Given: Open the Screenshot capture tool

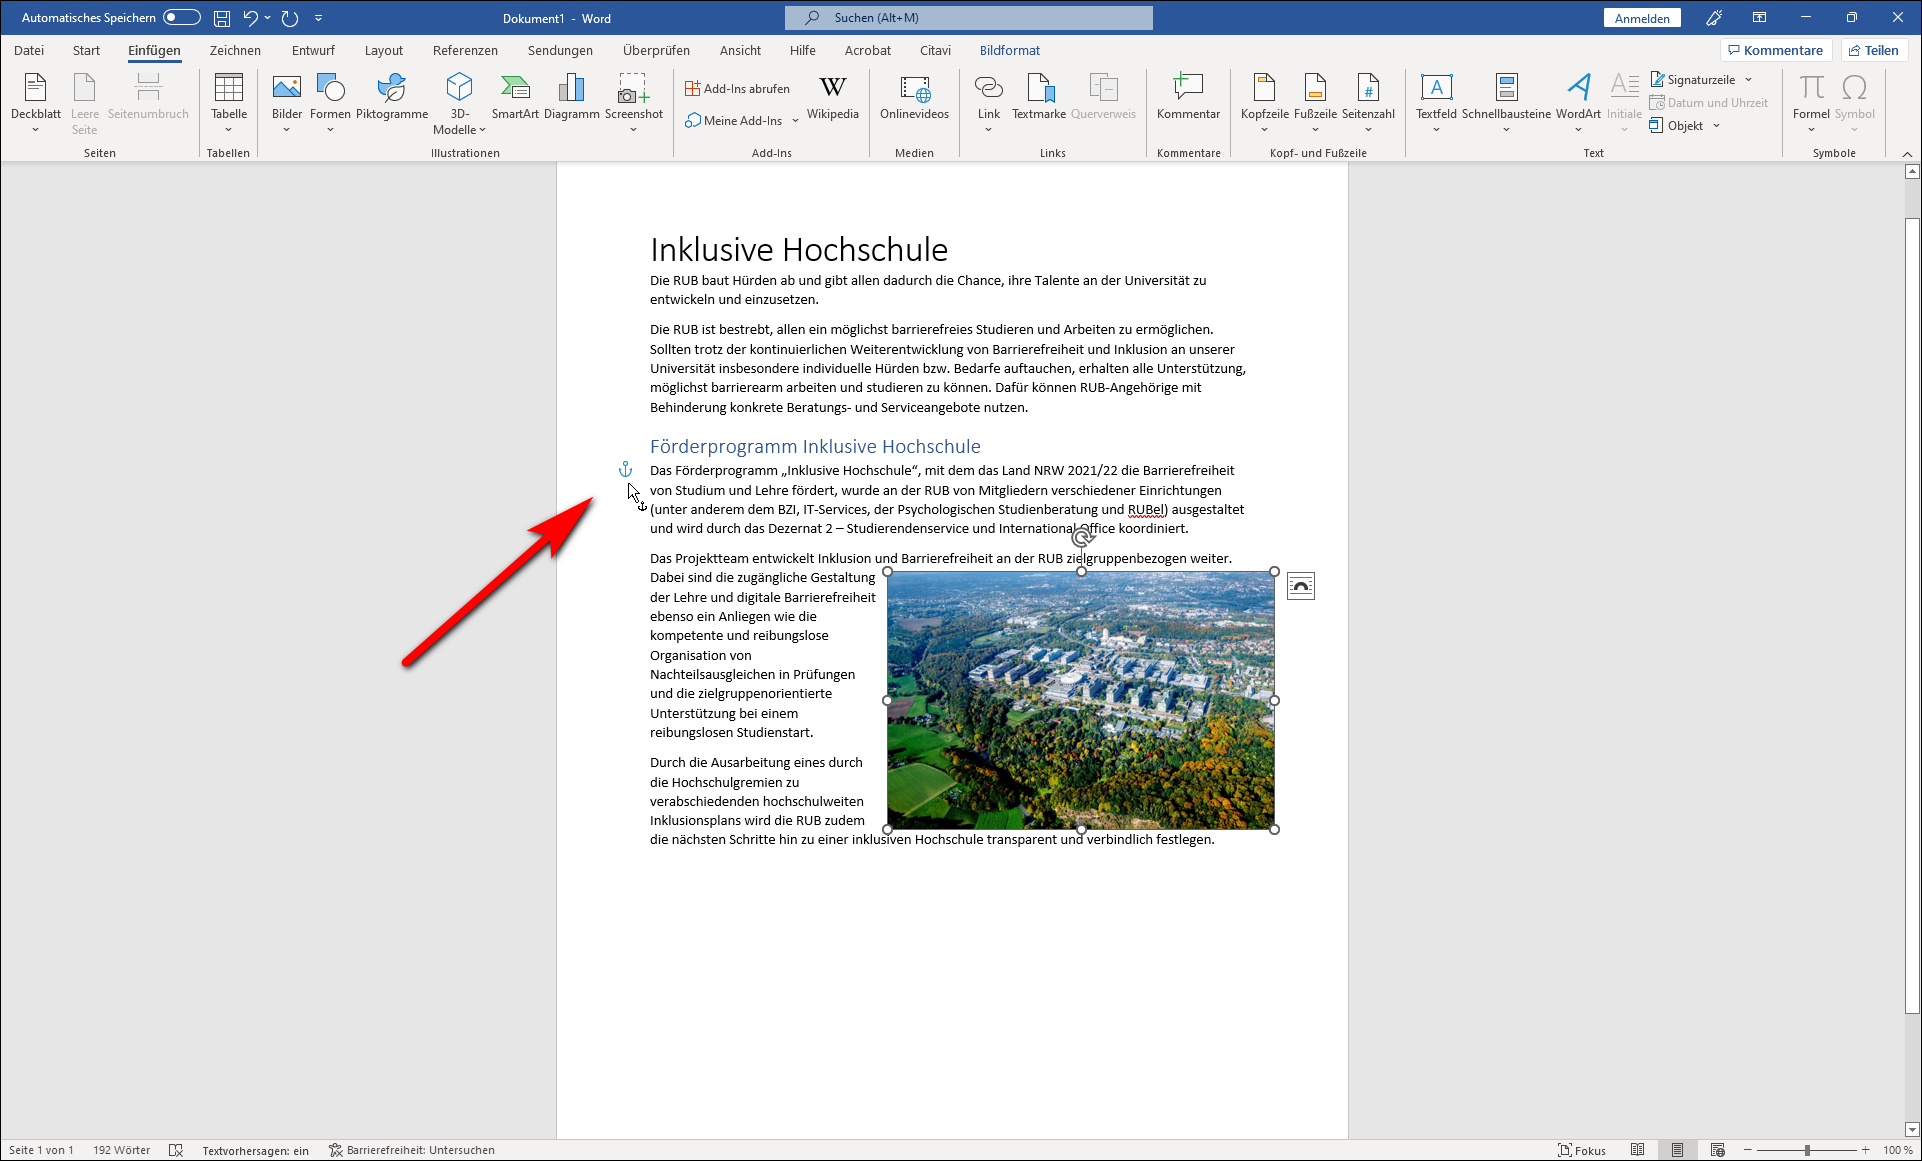Looking at the screenshot, I should [633, 103].
